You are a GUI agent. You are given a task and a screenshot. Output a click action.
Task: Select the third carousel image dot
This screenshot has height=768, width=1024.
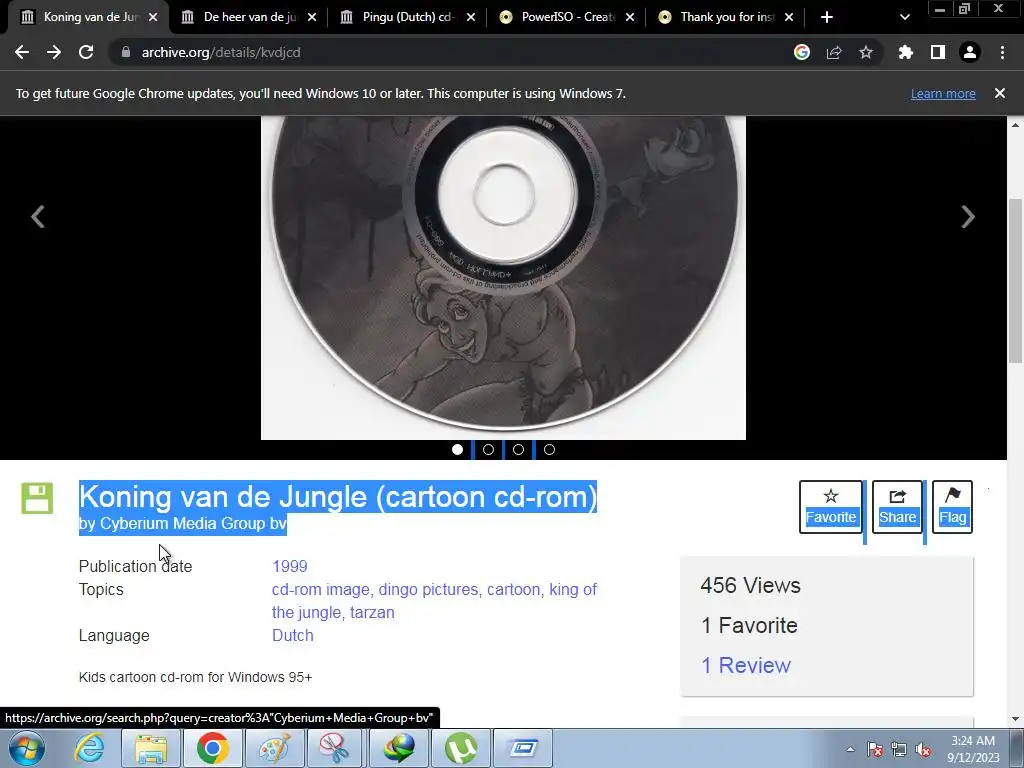519,449
